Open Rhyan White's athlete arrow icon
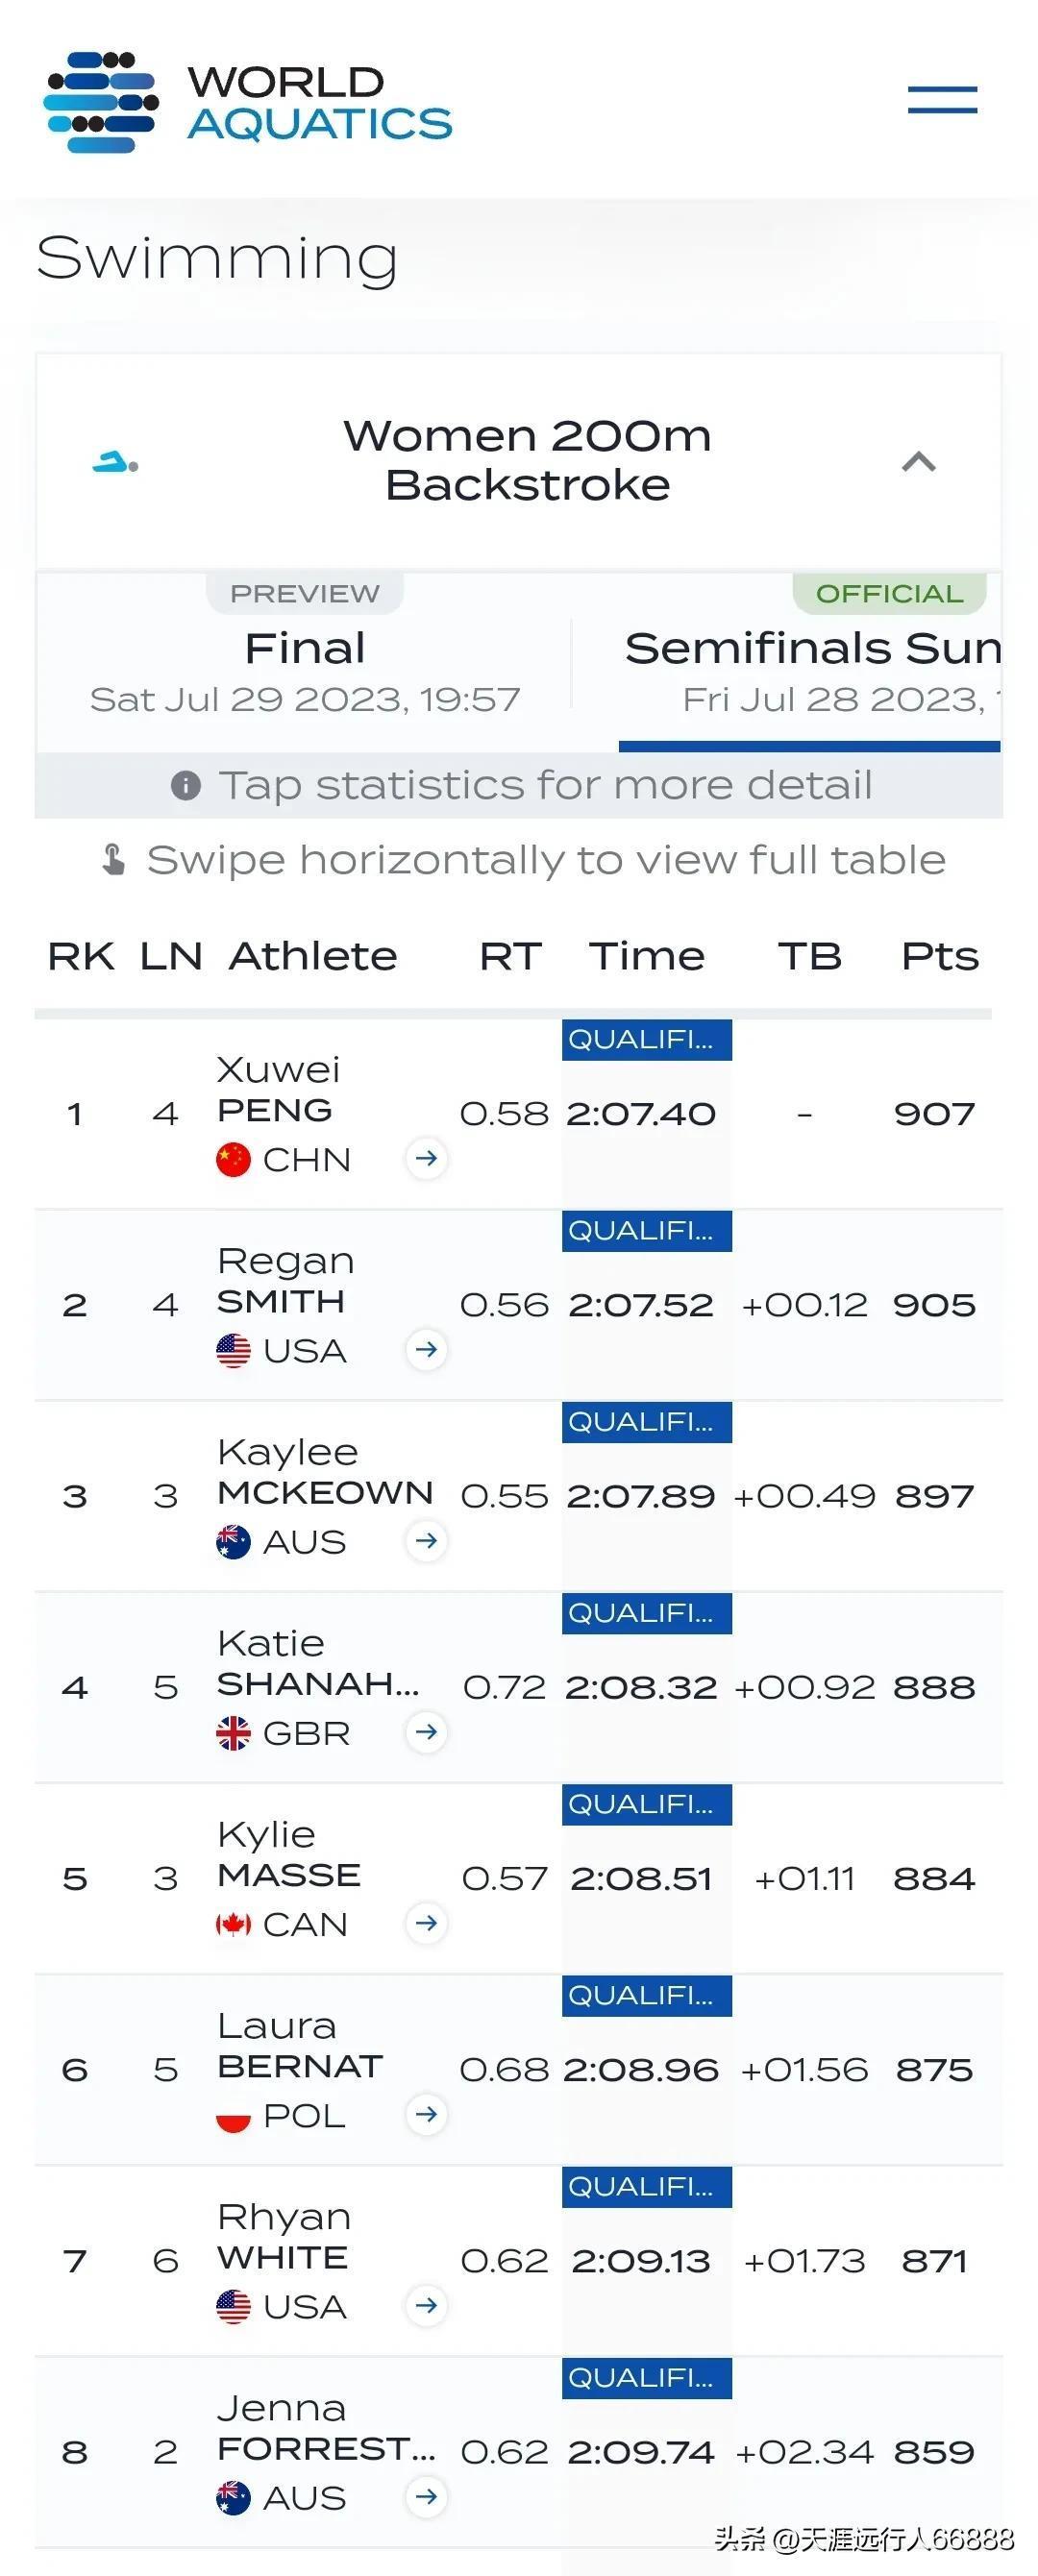The height and width of the screenshot is (2576, 1038). point(426,2304)
